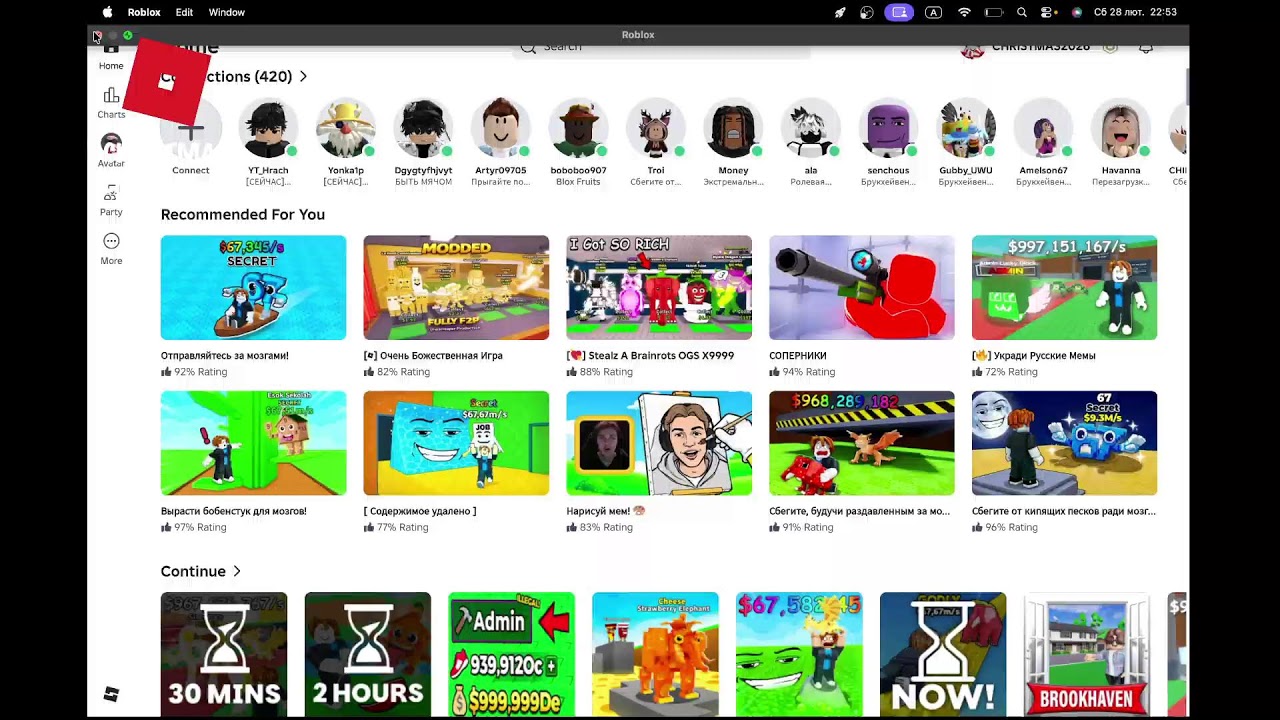Launch Siri from the menu bar
The height and width of the screenshot is (720, 1280).
[x=1077, y=12]
